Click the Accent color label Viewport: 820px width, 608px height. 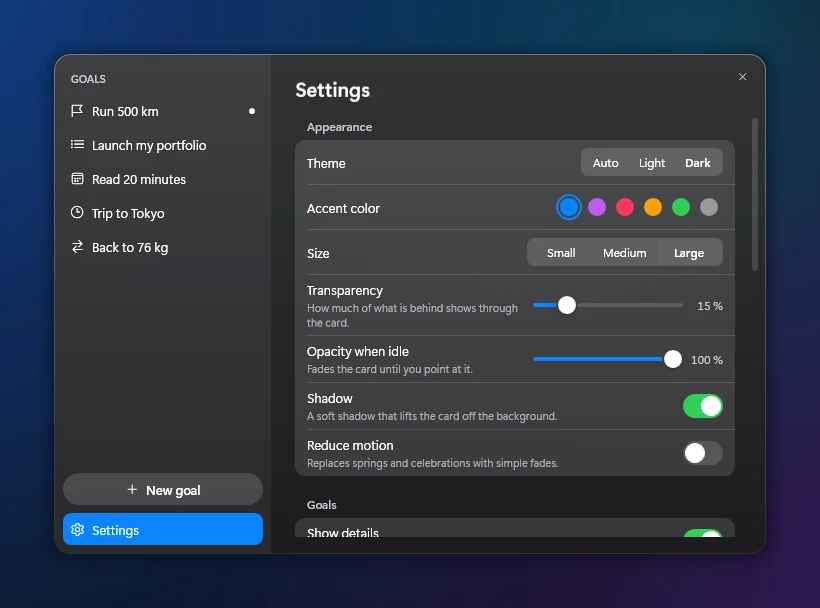click(x=343, y=209)
